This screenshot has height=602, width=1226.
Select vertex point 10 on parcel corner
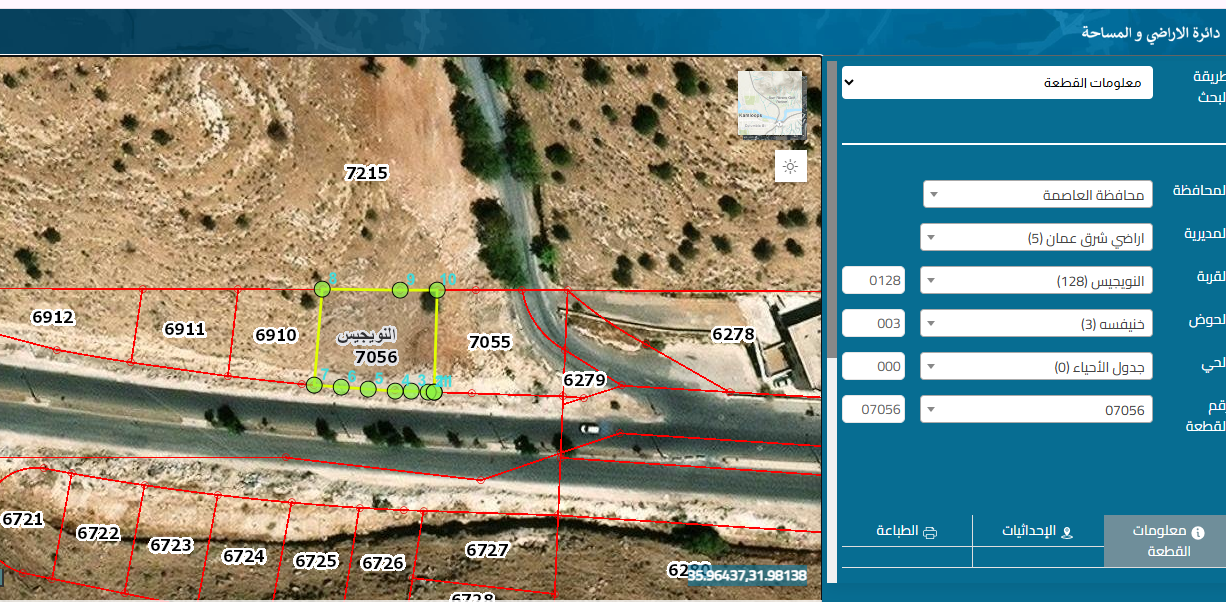point(437,290)
